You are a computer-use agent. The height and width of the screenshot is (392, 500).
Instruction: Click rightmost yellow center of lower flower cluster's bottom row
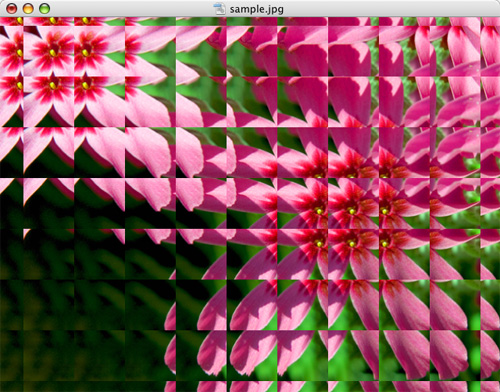[384, 244]
